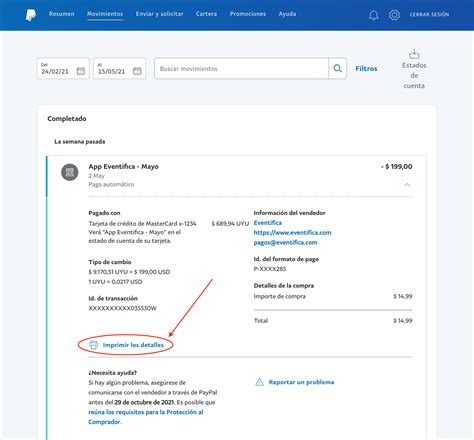Click the Completado heading
The height and width of the screenshot is (440, 474).
click(67, 119)
